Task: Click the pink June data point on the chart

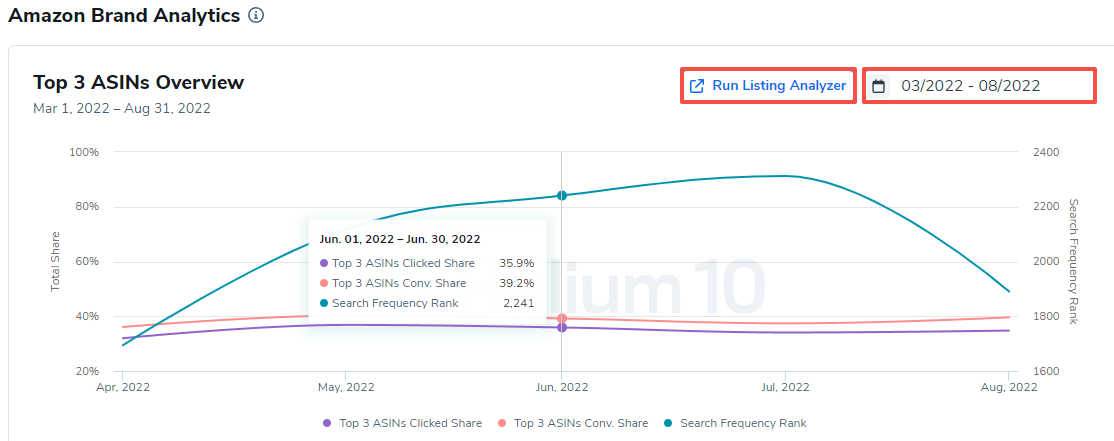Action: [x=562, y=318]
